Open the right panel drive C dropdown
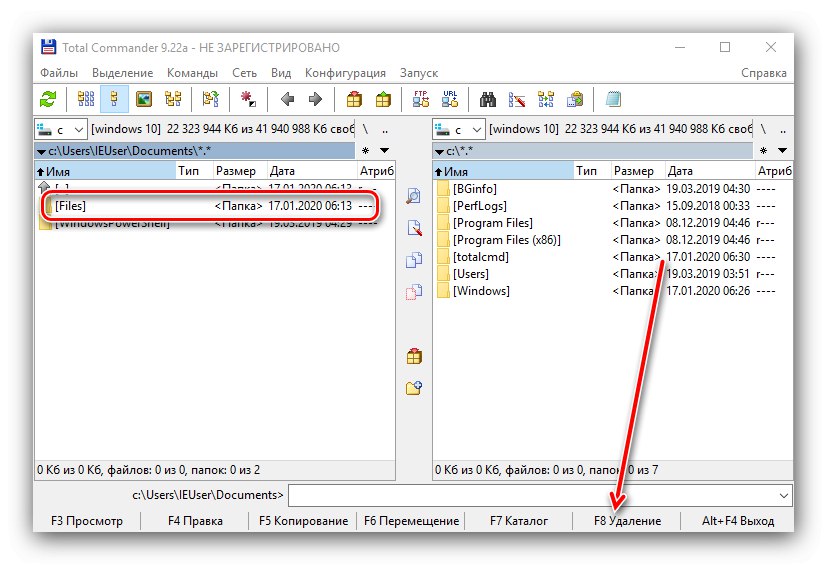Image resolution: width=827 pixels, height=565 pixels. point(458,129)
